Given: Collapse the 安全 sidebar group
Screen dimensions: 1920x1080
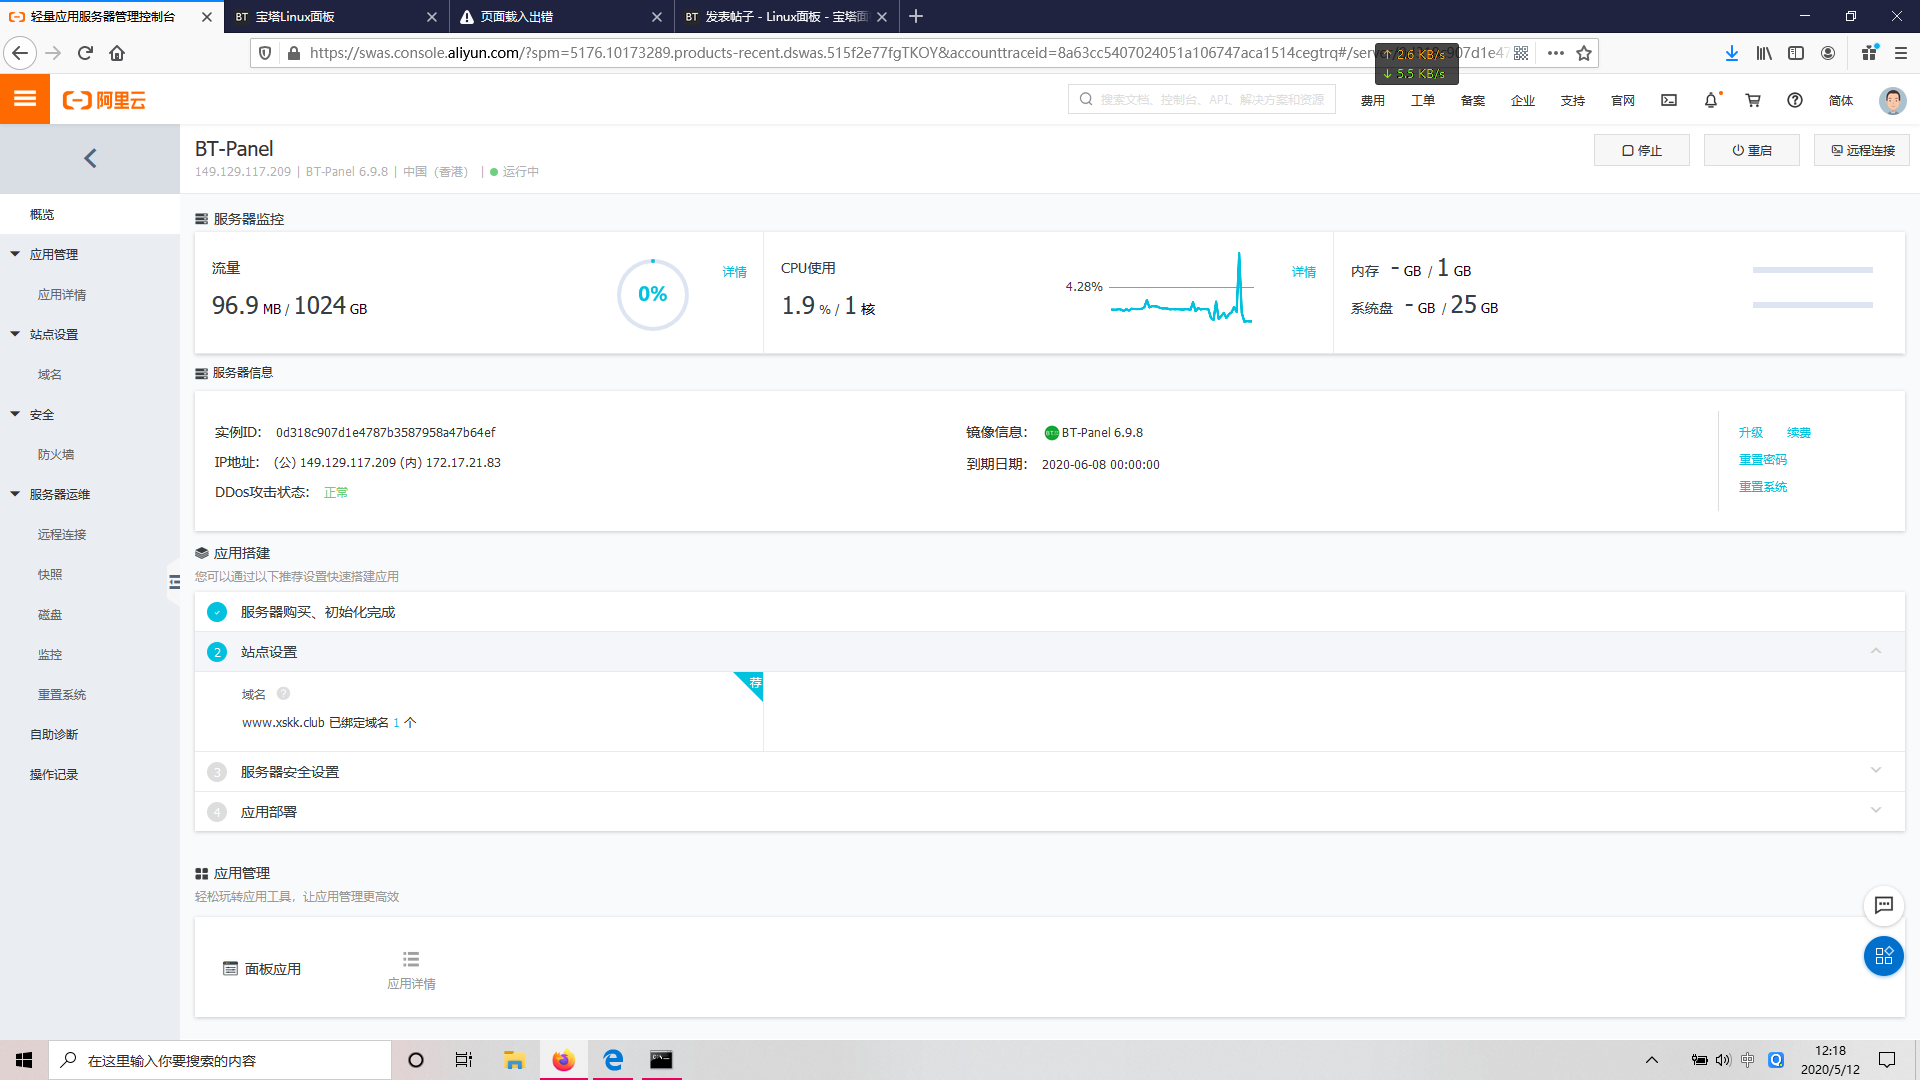Looking at the screenshot, I should pos(15,414).
